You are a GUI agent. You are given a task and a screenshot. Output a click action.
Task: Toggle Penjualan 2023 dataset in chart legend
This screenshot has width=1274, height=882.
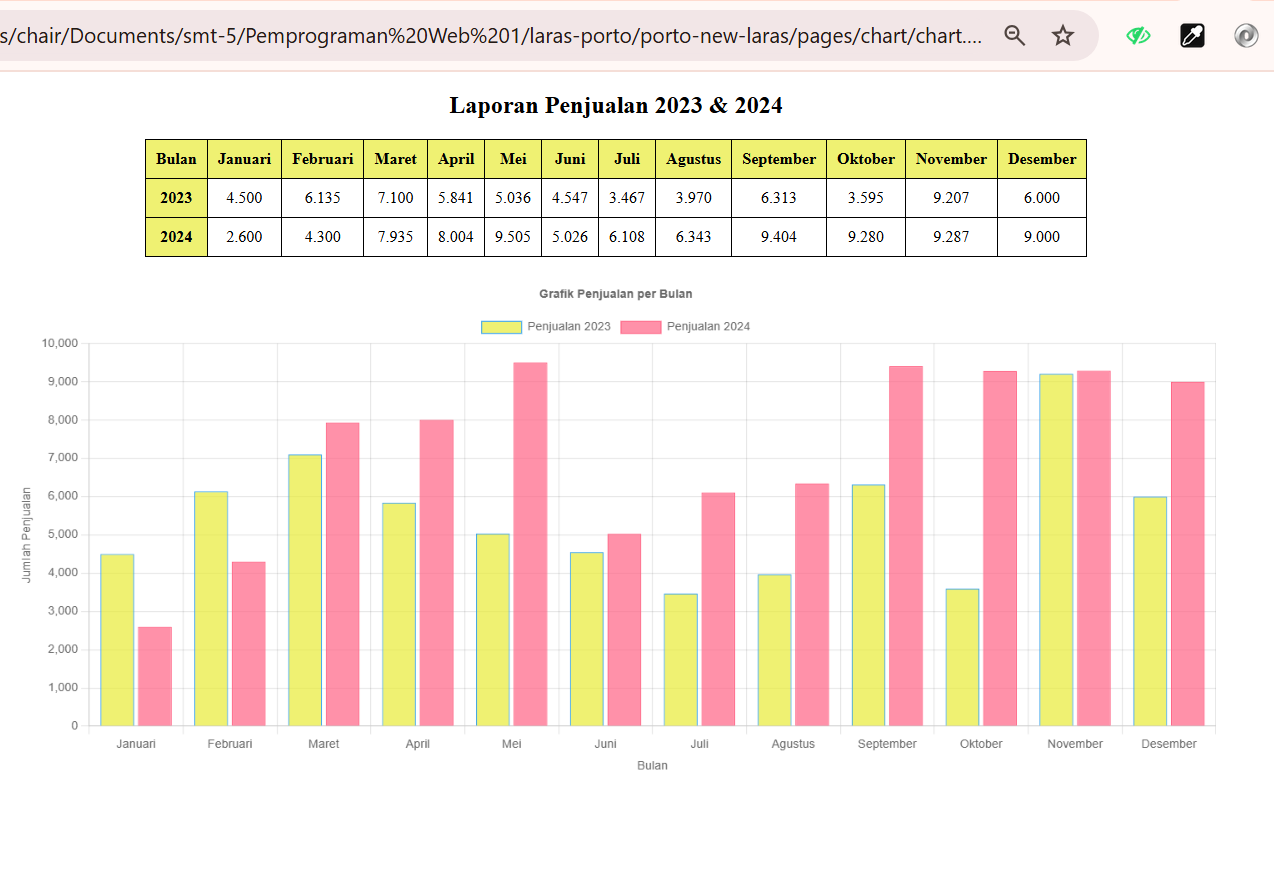click(568, 327)
